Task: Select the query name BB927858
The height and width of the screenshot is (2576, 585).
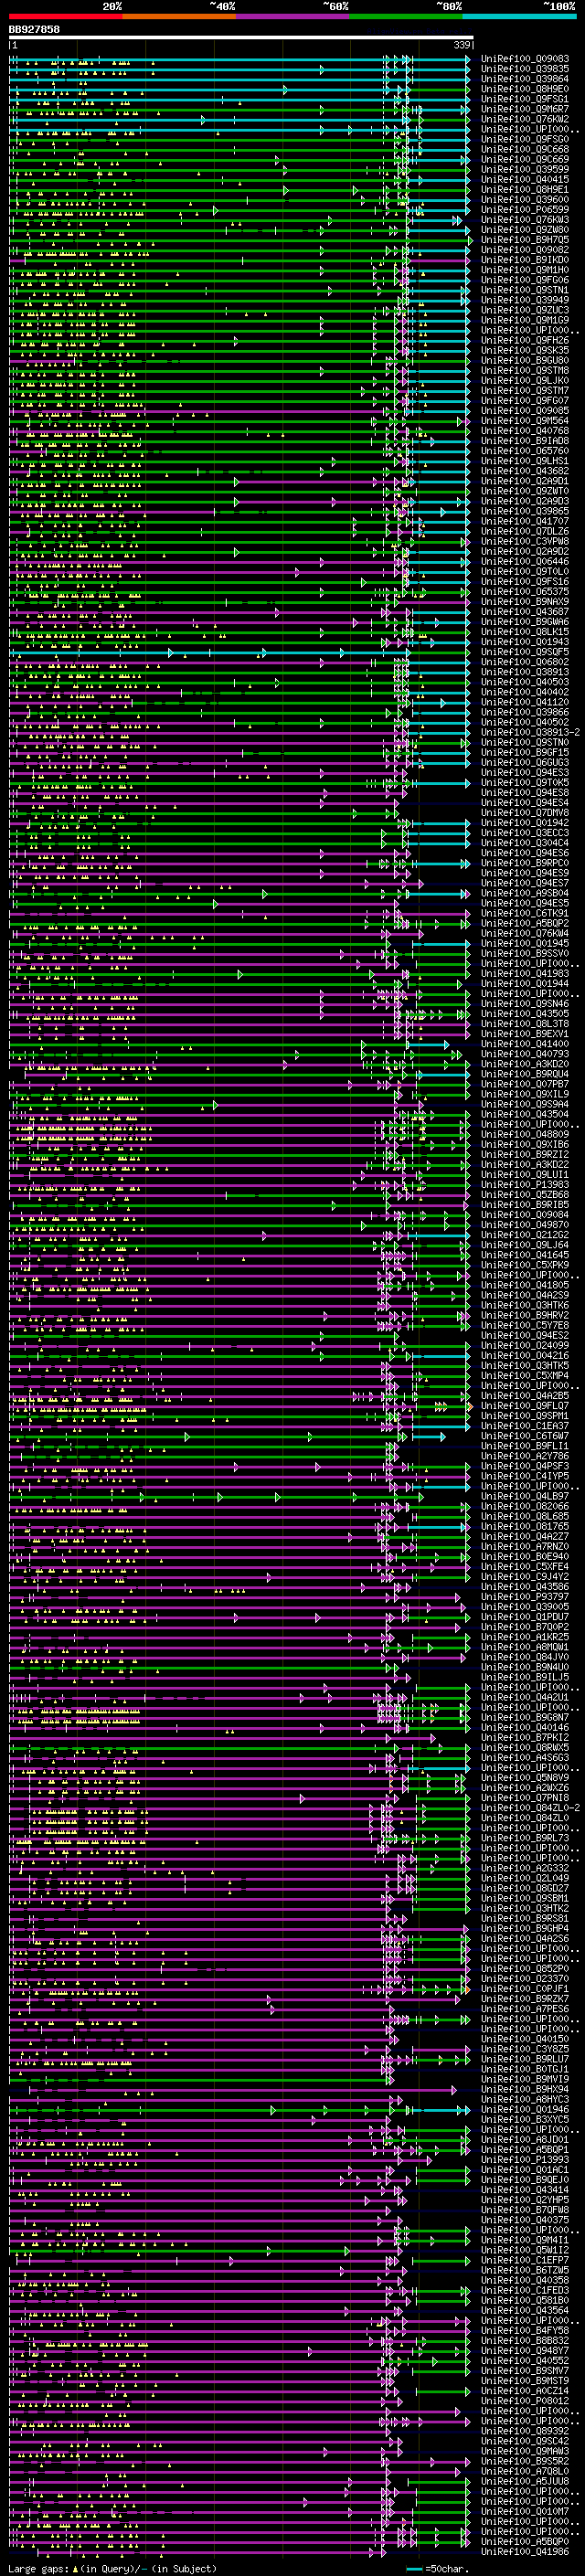Action: click(x=34, y=30)
